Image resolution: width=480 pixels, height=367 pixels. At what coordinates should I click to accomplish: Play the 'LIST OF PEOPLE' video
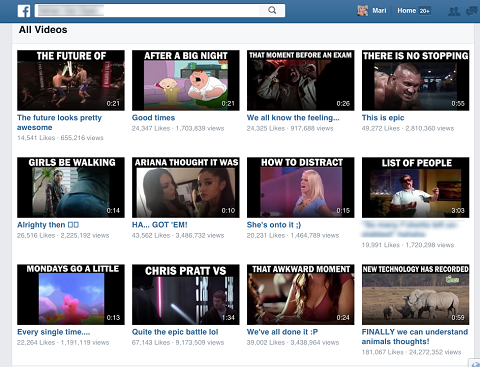tap(416, 187)
